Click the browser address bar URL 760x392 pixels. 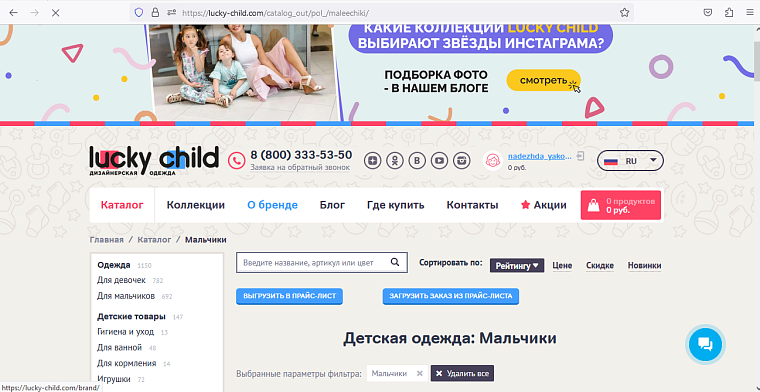point(275,13)
